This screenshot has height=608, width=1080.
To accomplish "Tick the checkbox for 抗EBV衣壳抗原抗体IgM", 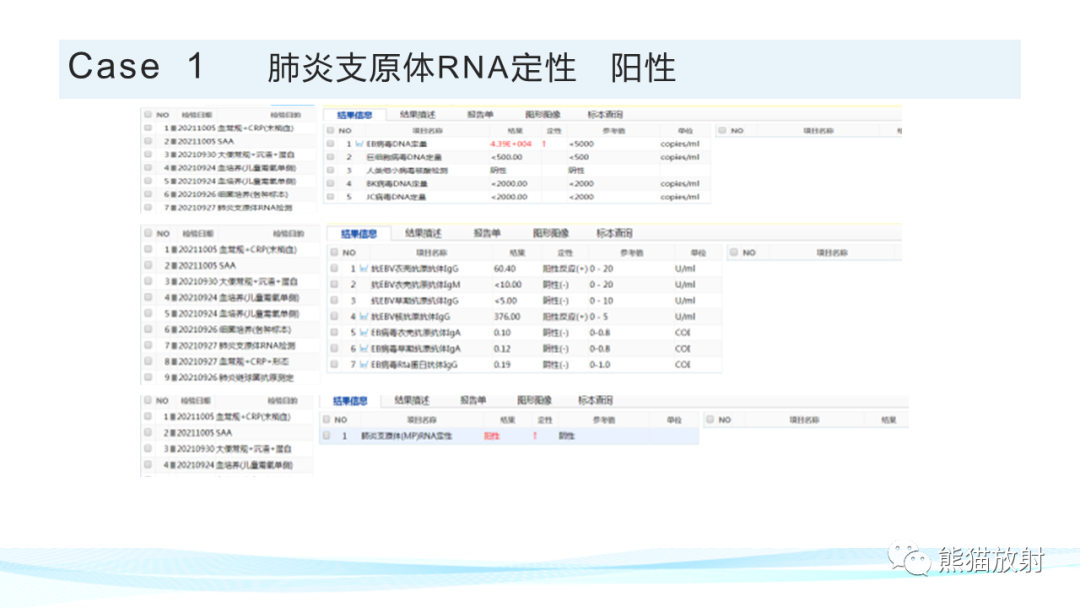I will [x=335, y=284].
